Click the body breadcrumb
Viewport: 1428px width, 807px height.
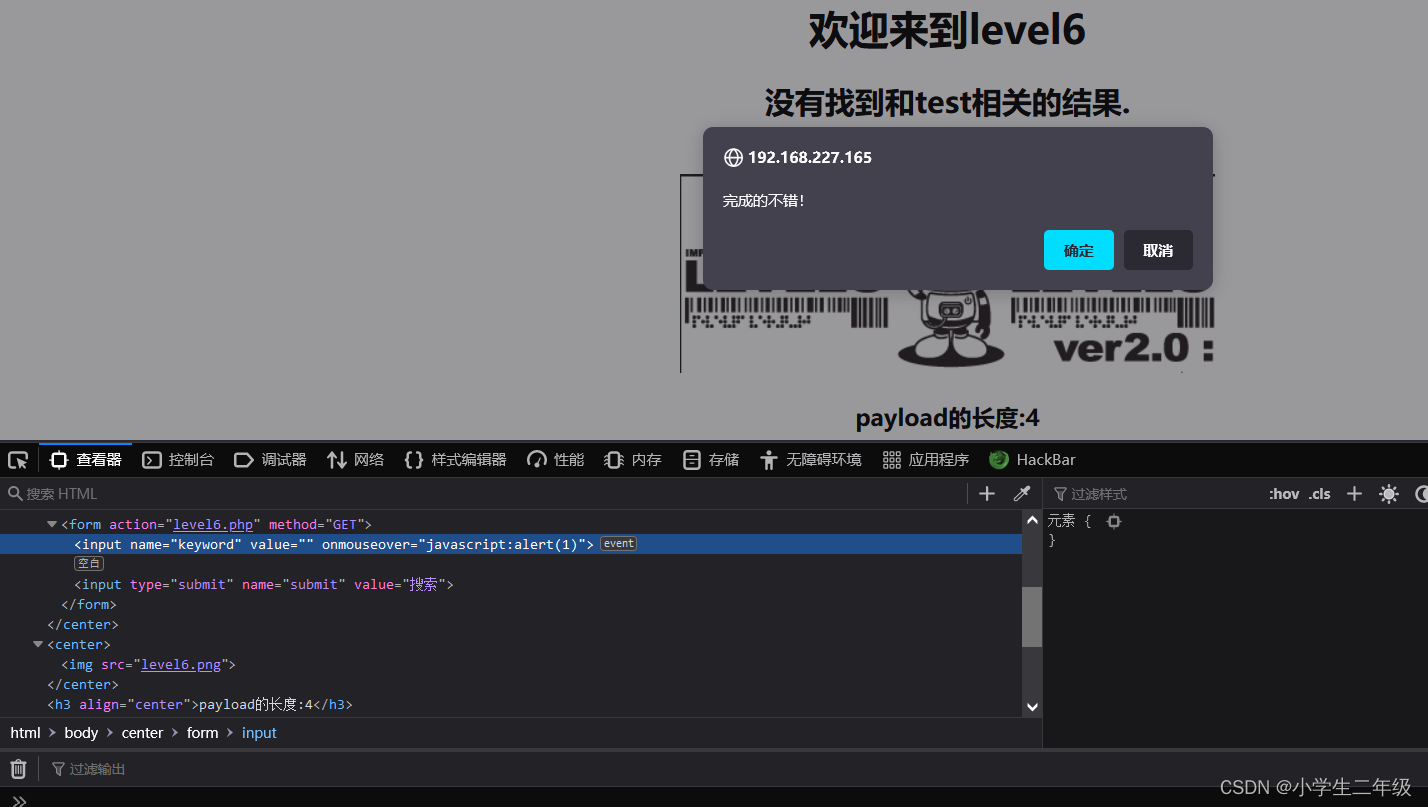pyautogui.click(x=81, y=733)
